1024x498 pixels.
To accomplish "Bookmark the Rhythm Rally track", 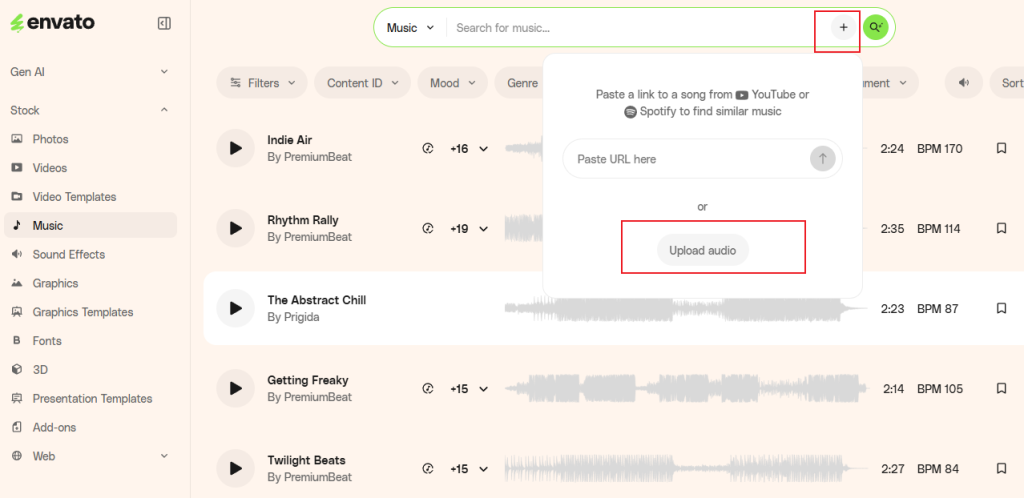I will pos(1001,229).
